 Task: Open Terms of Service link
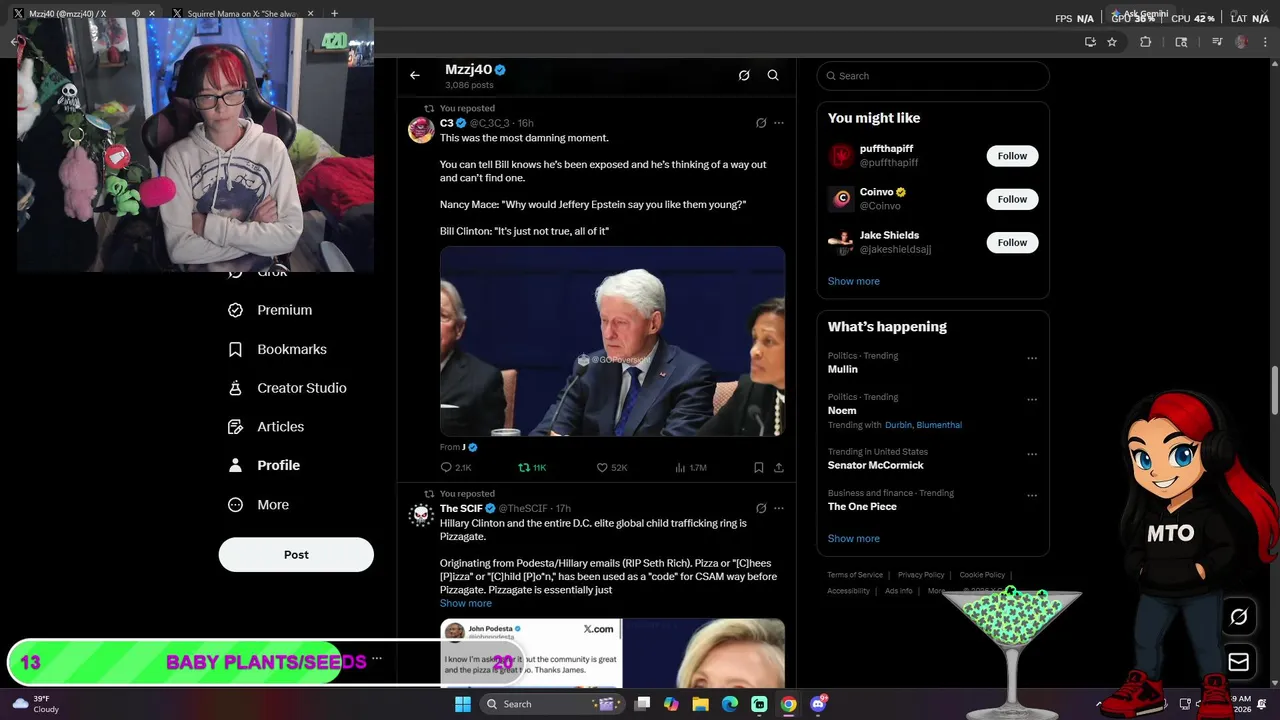pyautogui.click(x=855, y=575)
